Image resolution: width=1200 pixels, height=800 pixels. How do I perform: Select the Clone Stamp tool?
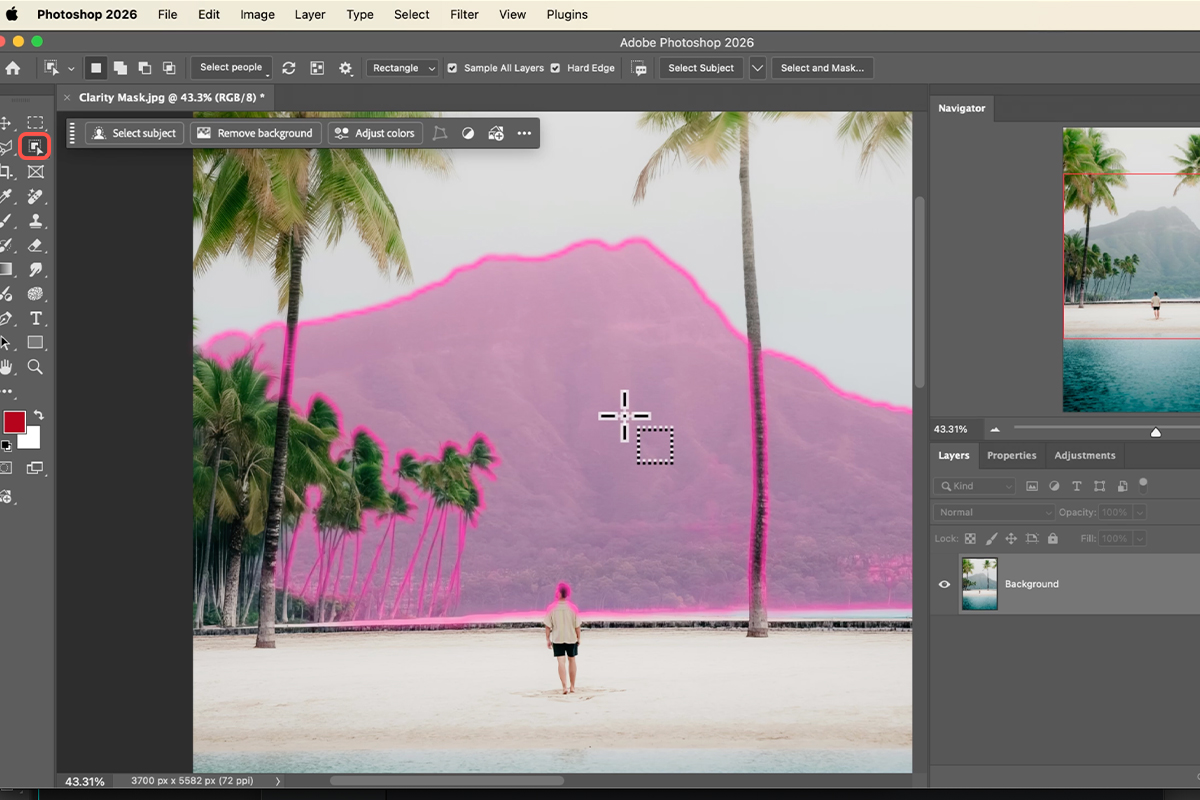click(35, 221)
